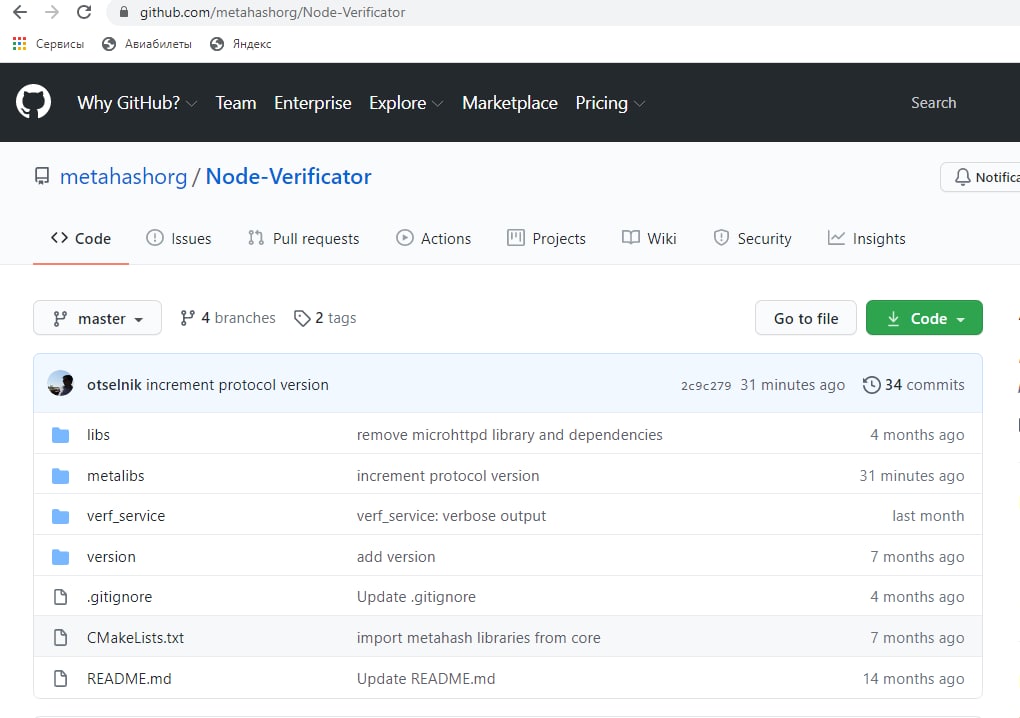Open commit hash 2c9c279

click(x=706, y=386)
